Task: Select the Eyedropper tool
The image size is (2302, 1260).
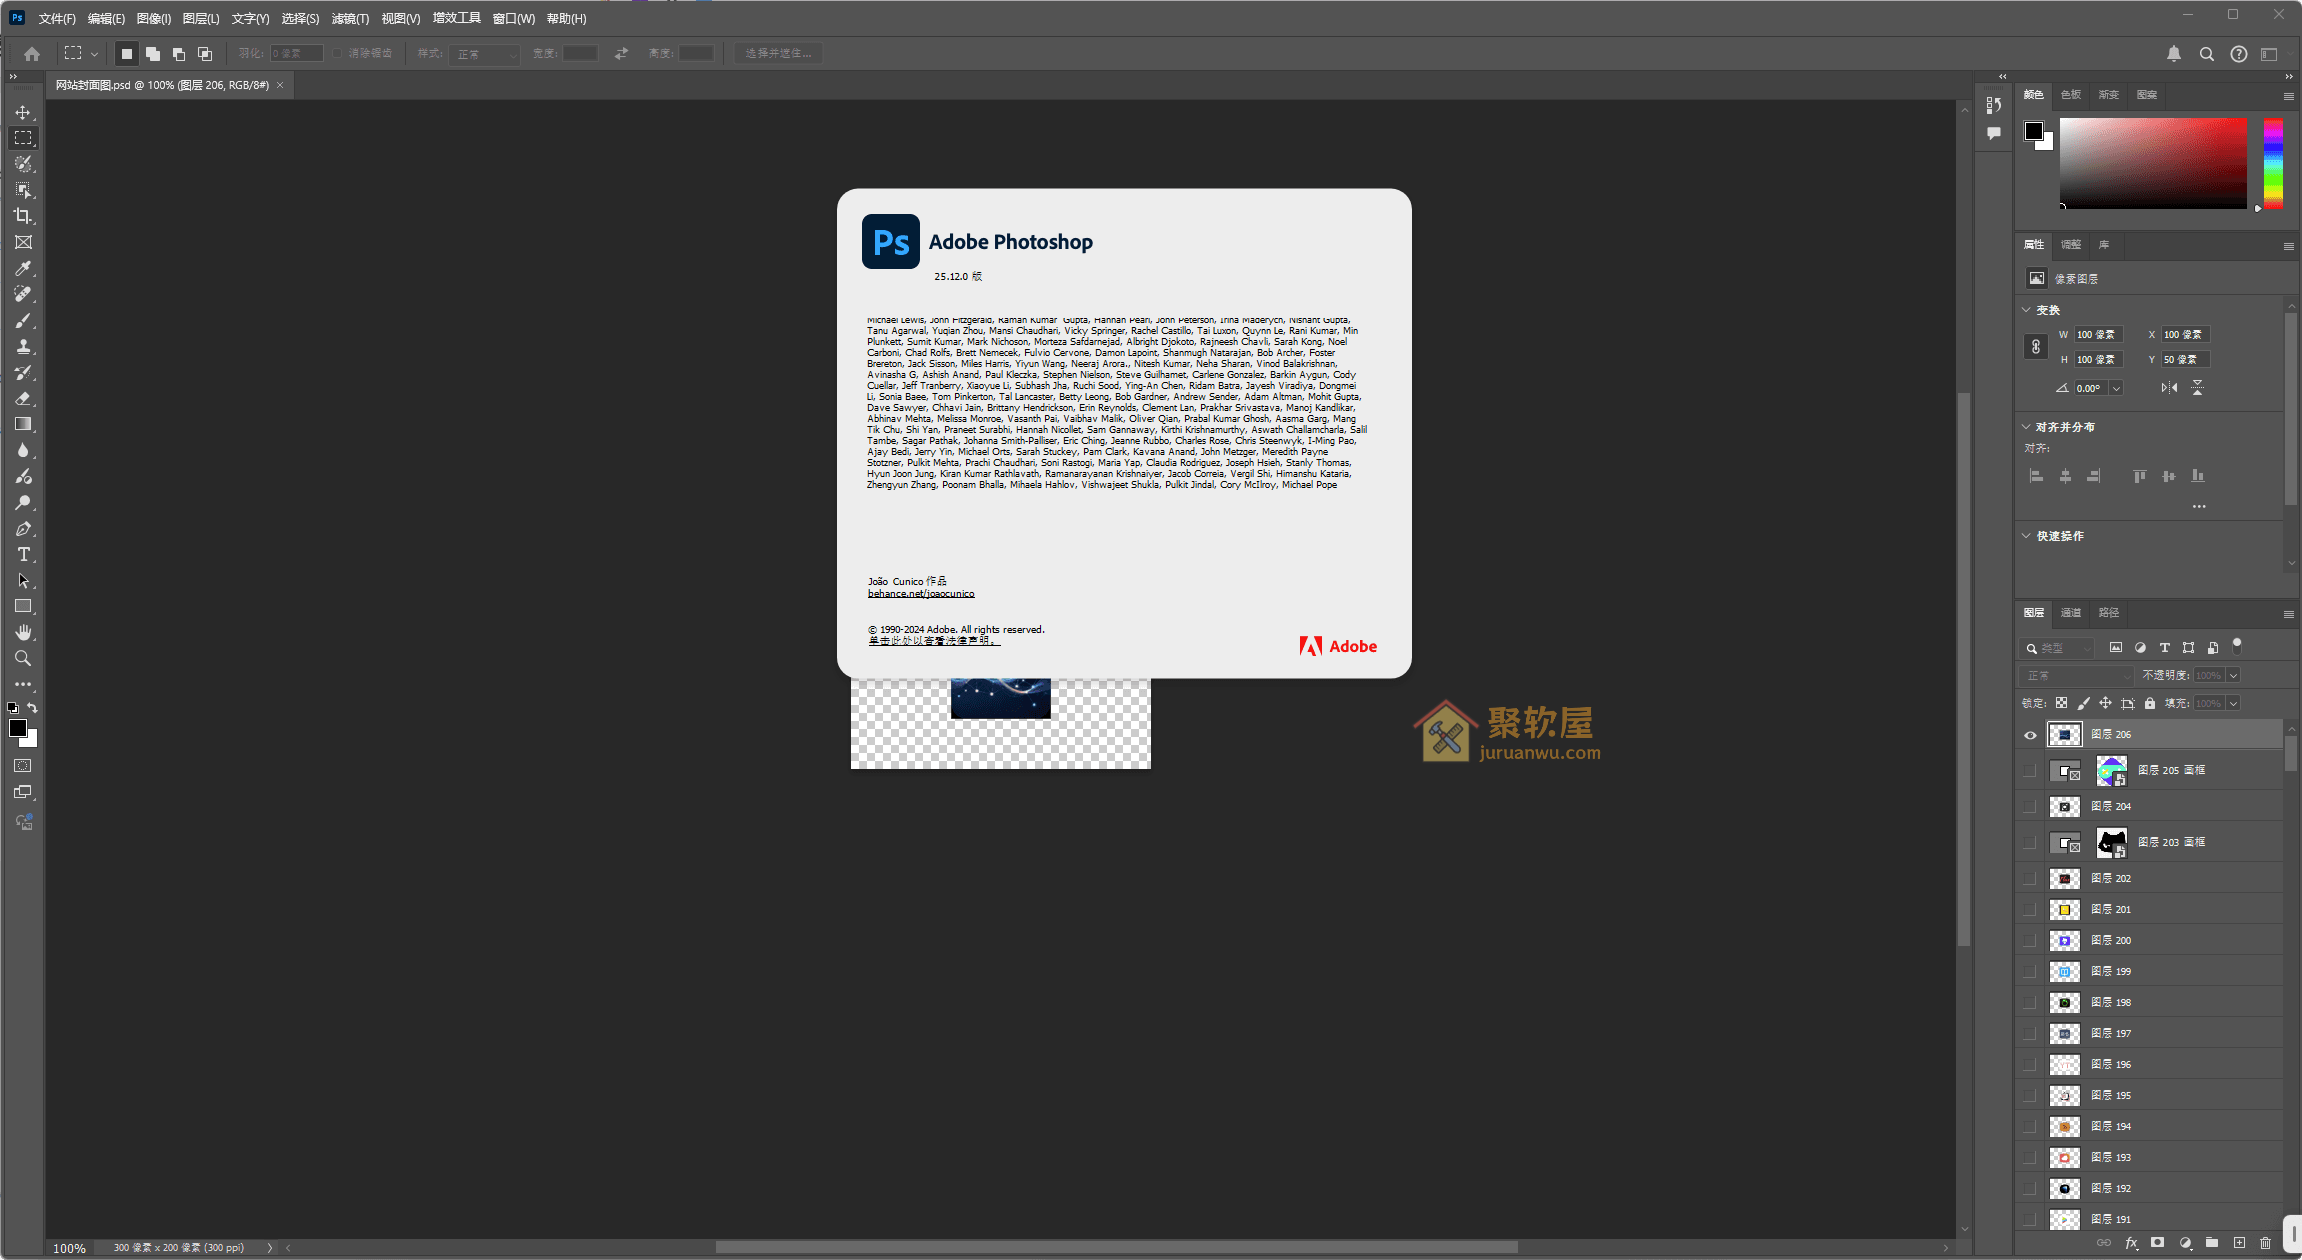Action: point(22,268)
